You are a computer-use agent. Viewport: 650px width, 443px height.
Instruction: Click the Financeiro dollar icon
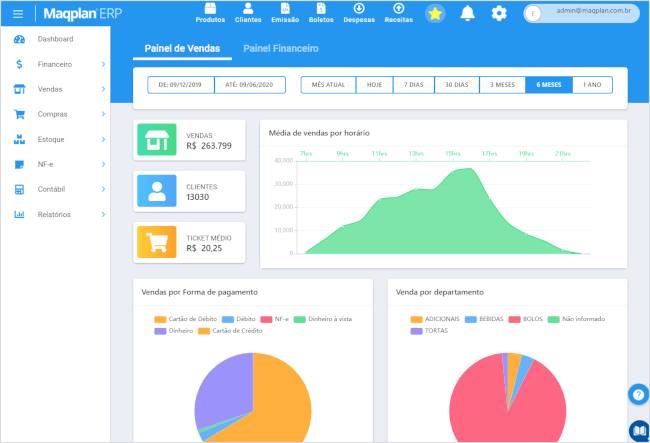[x=19, y=64]
